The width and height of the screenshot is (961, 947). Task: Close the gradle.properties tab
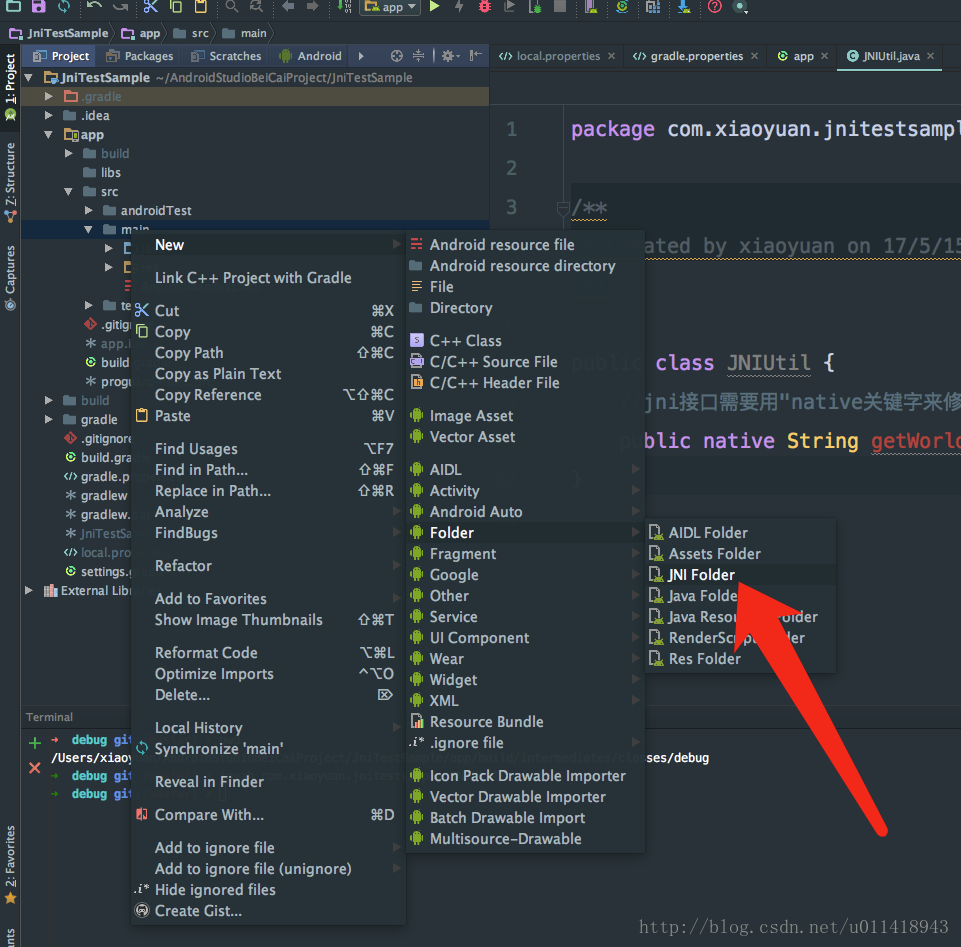(x=754, y=56)
